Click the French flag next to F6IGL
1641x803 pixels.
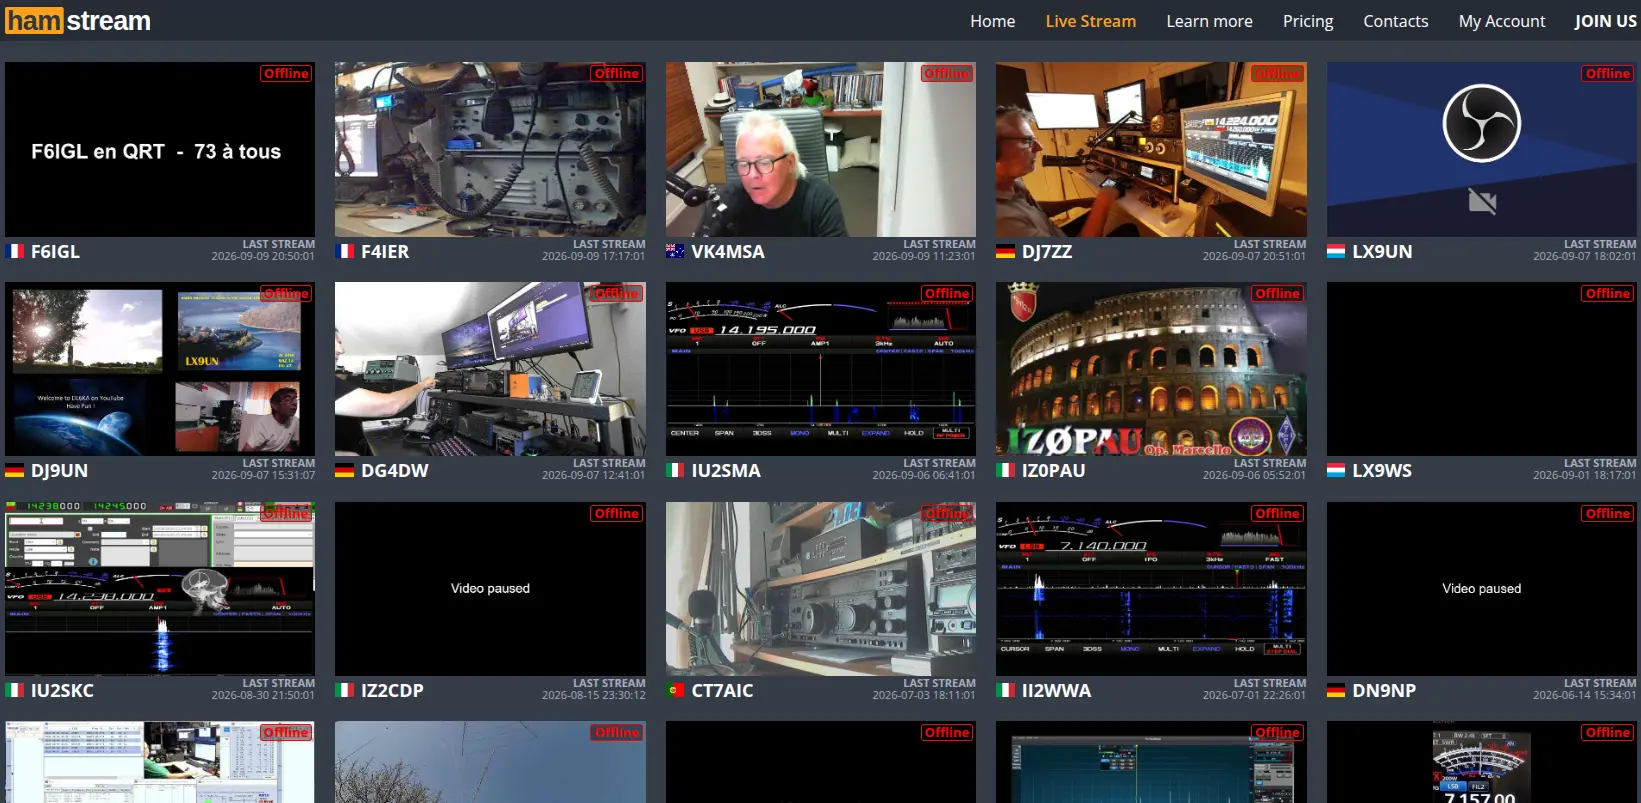15,251
